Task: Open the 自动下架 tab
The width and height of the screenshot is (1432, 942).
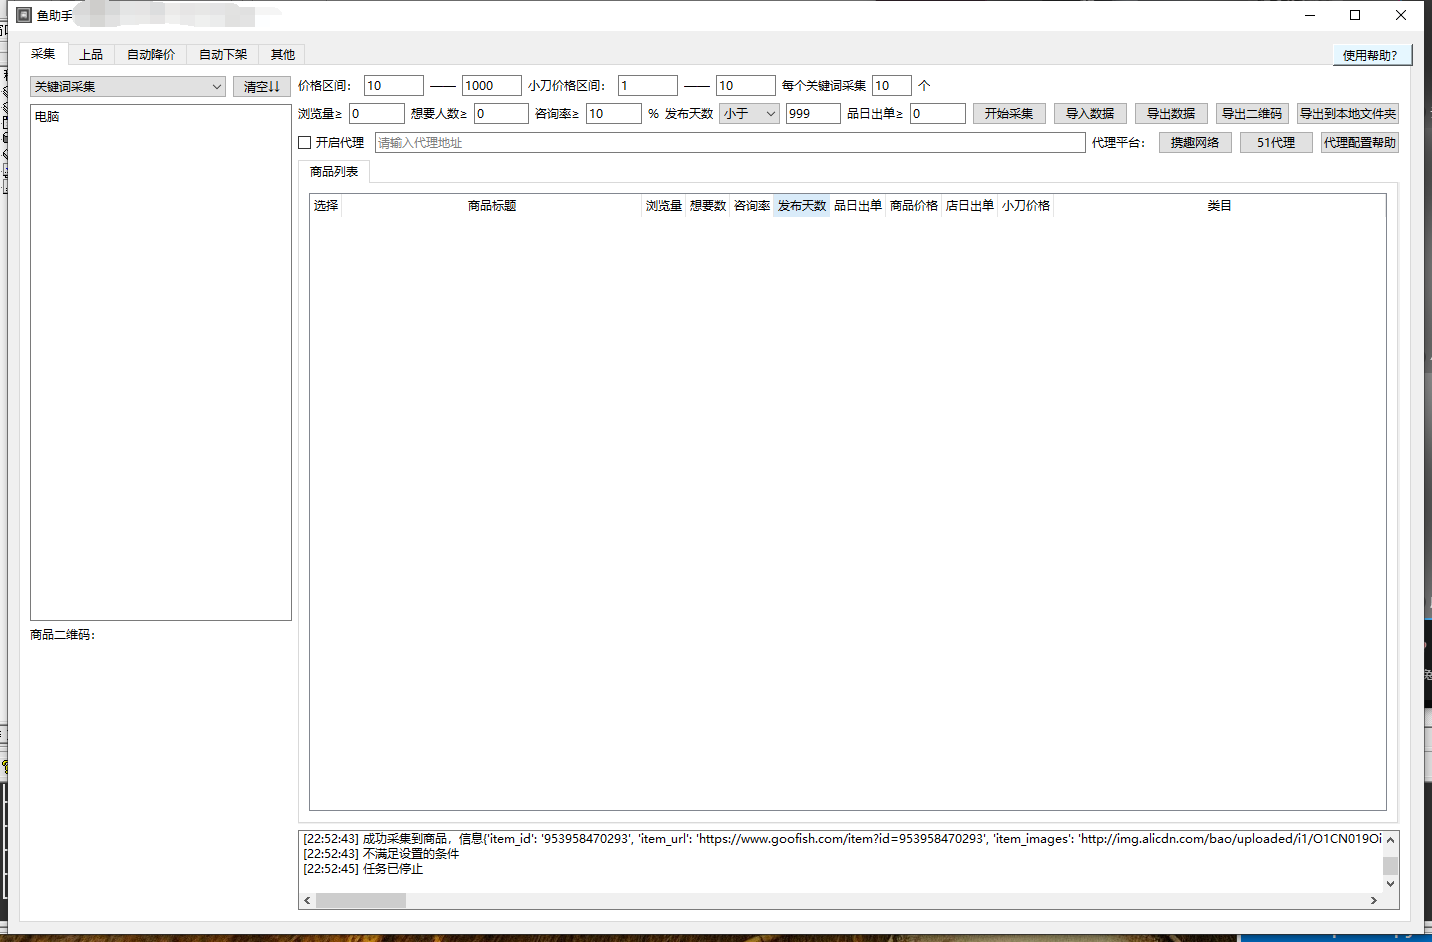Action: 222,54
